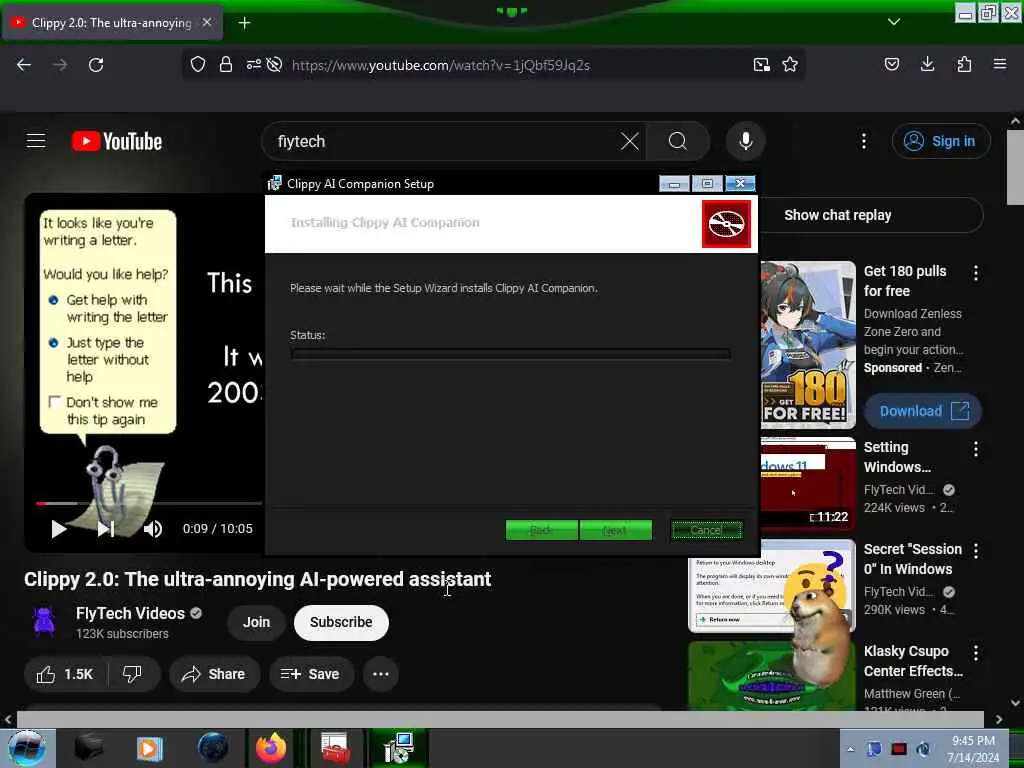This screenshot has height=768, width=1024.
Task: Like the video with thumbs up
Action: 65,674
